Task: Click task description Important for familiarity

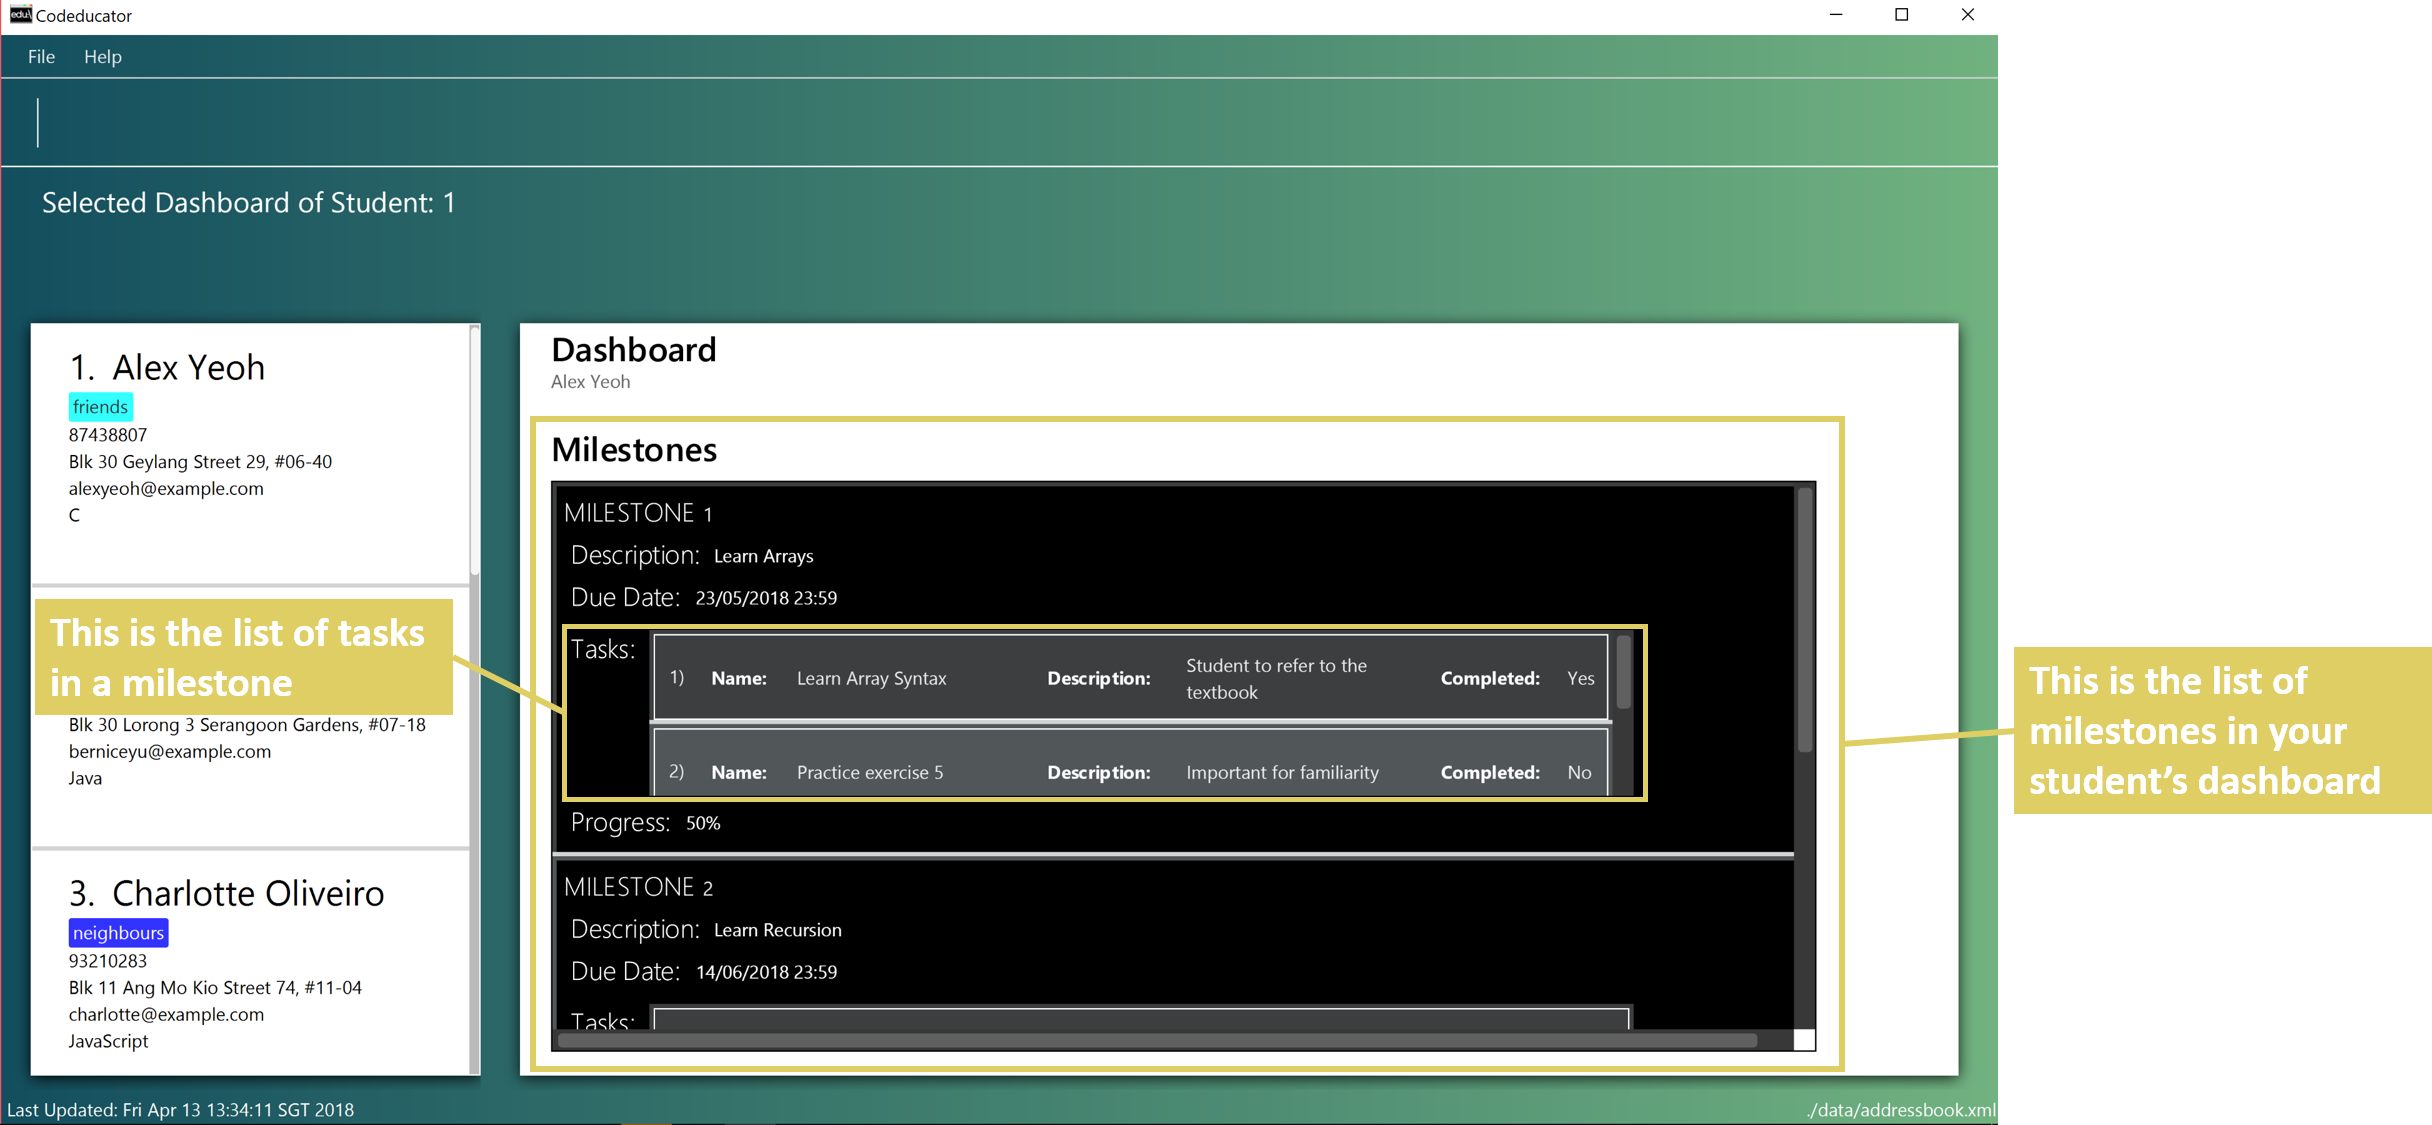Action: (x=1282, y=772)
